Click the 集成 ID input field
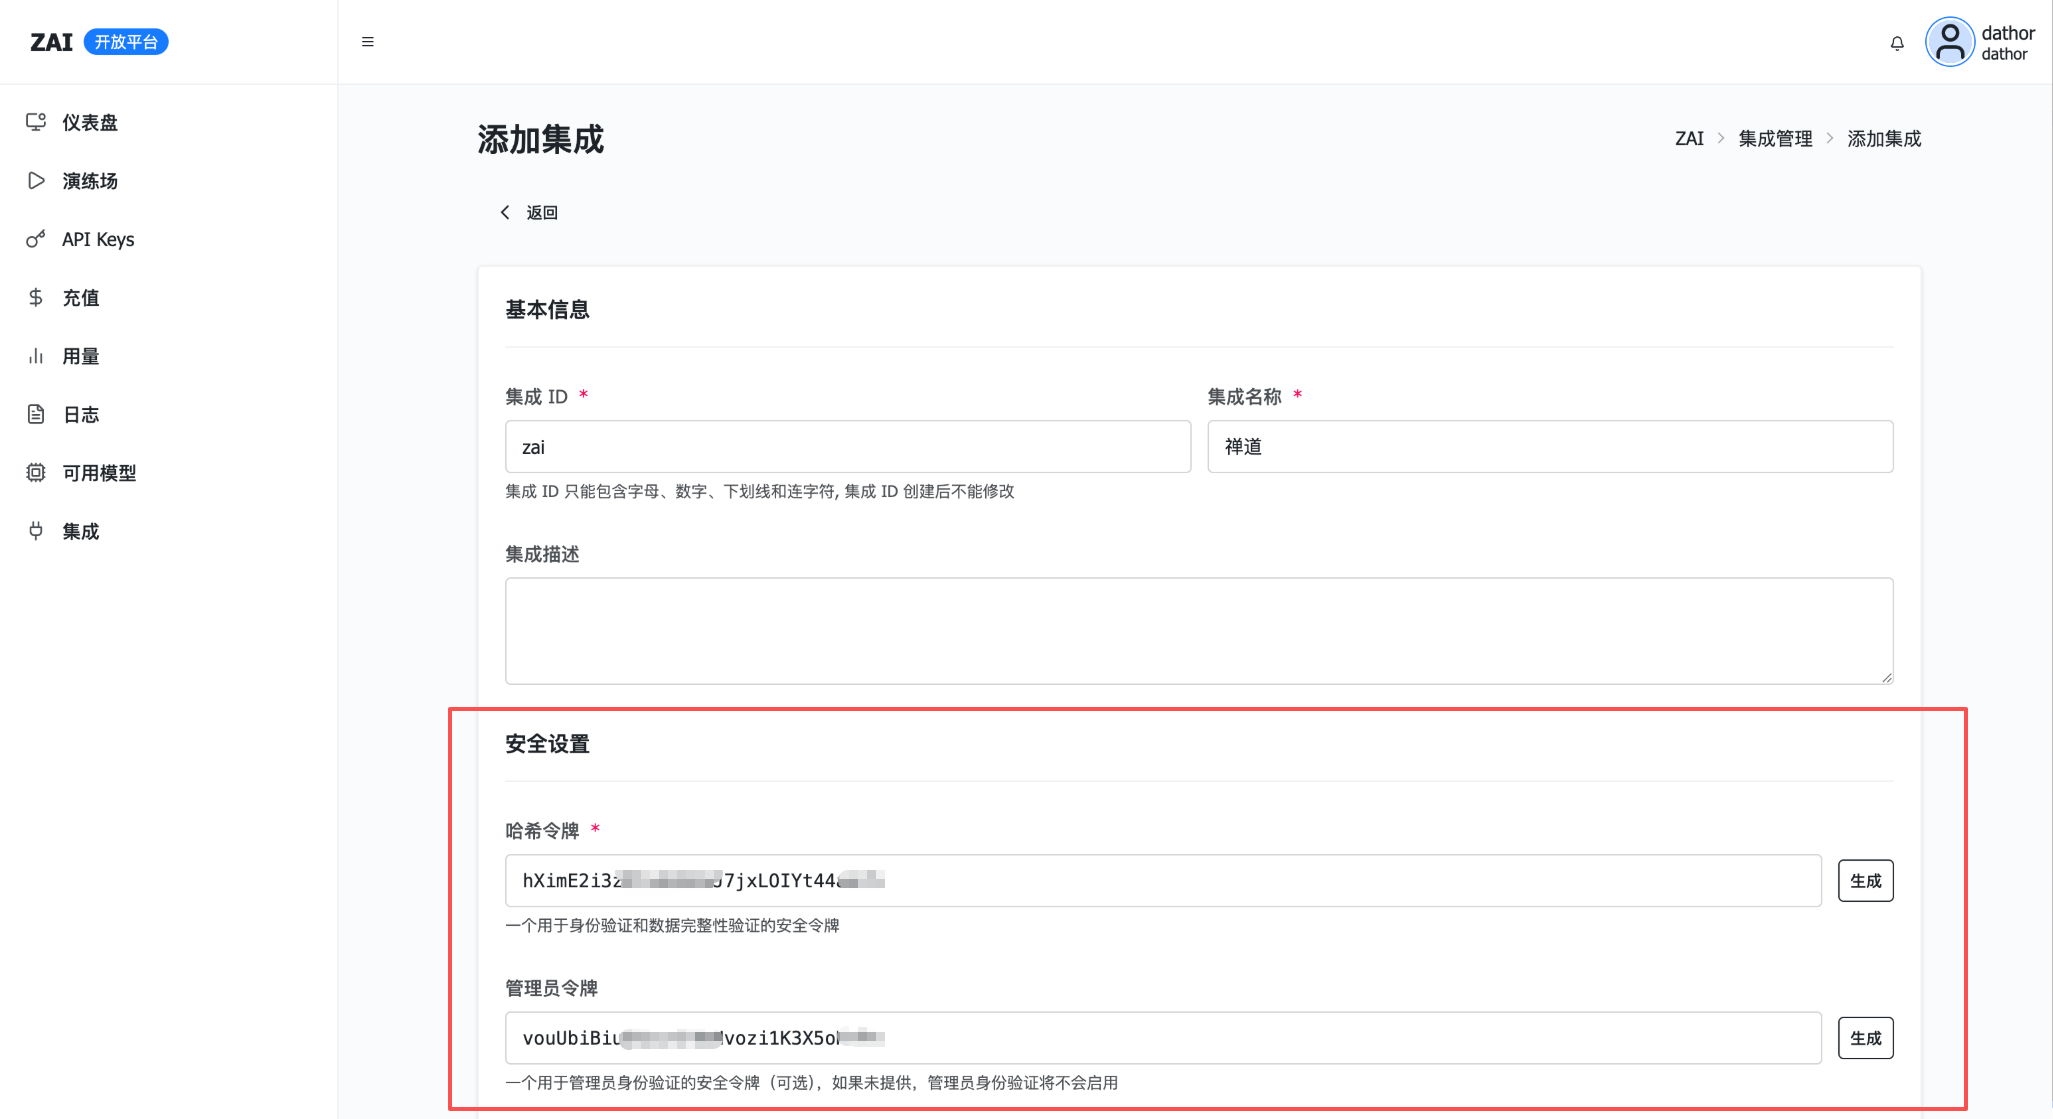Screen dimensions: 2053x1119 [847, 447]
